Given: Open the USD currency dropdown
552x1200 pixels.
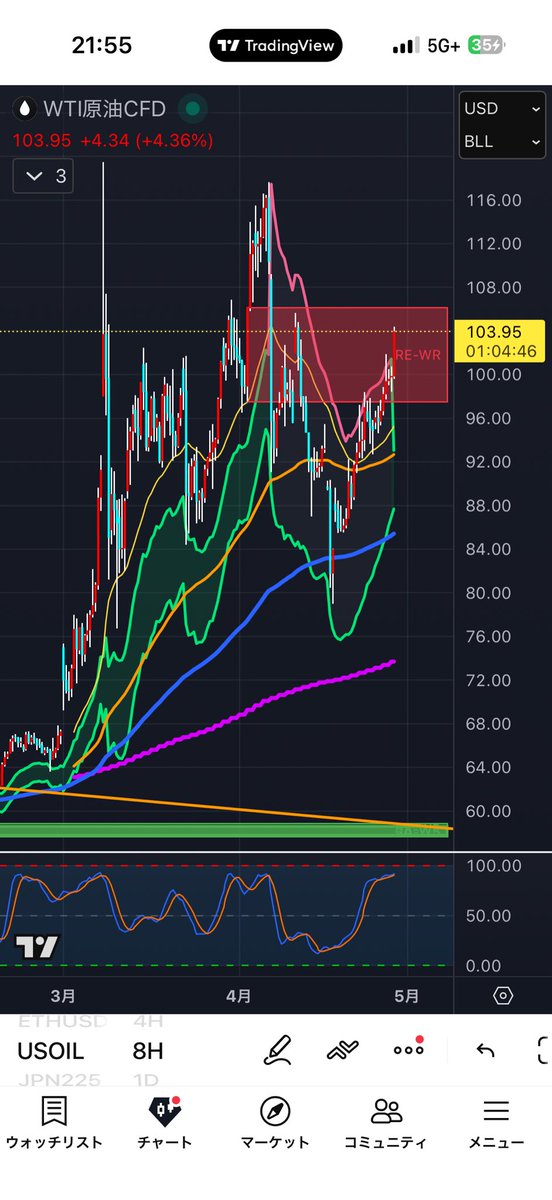Looking at the screenshot, I should coord(502,108).
